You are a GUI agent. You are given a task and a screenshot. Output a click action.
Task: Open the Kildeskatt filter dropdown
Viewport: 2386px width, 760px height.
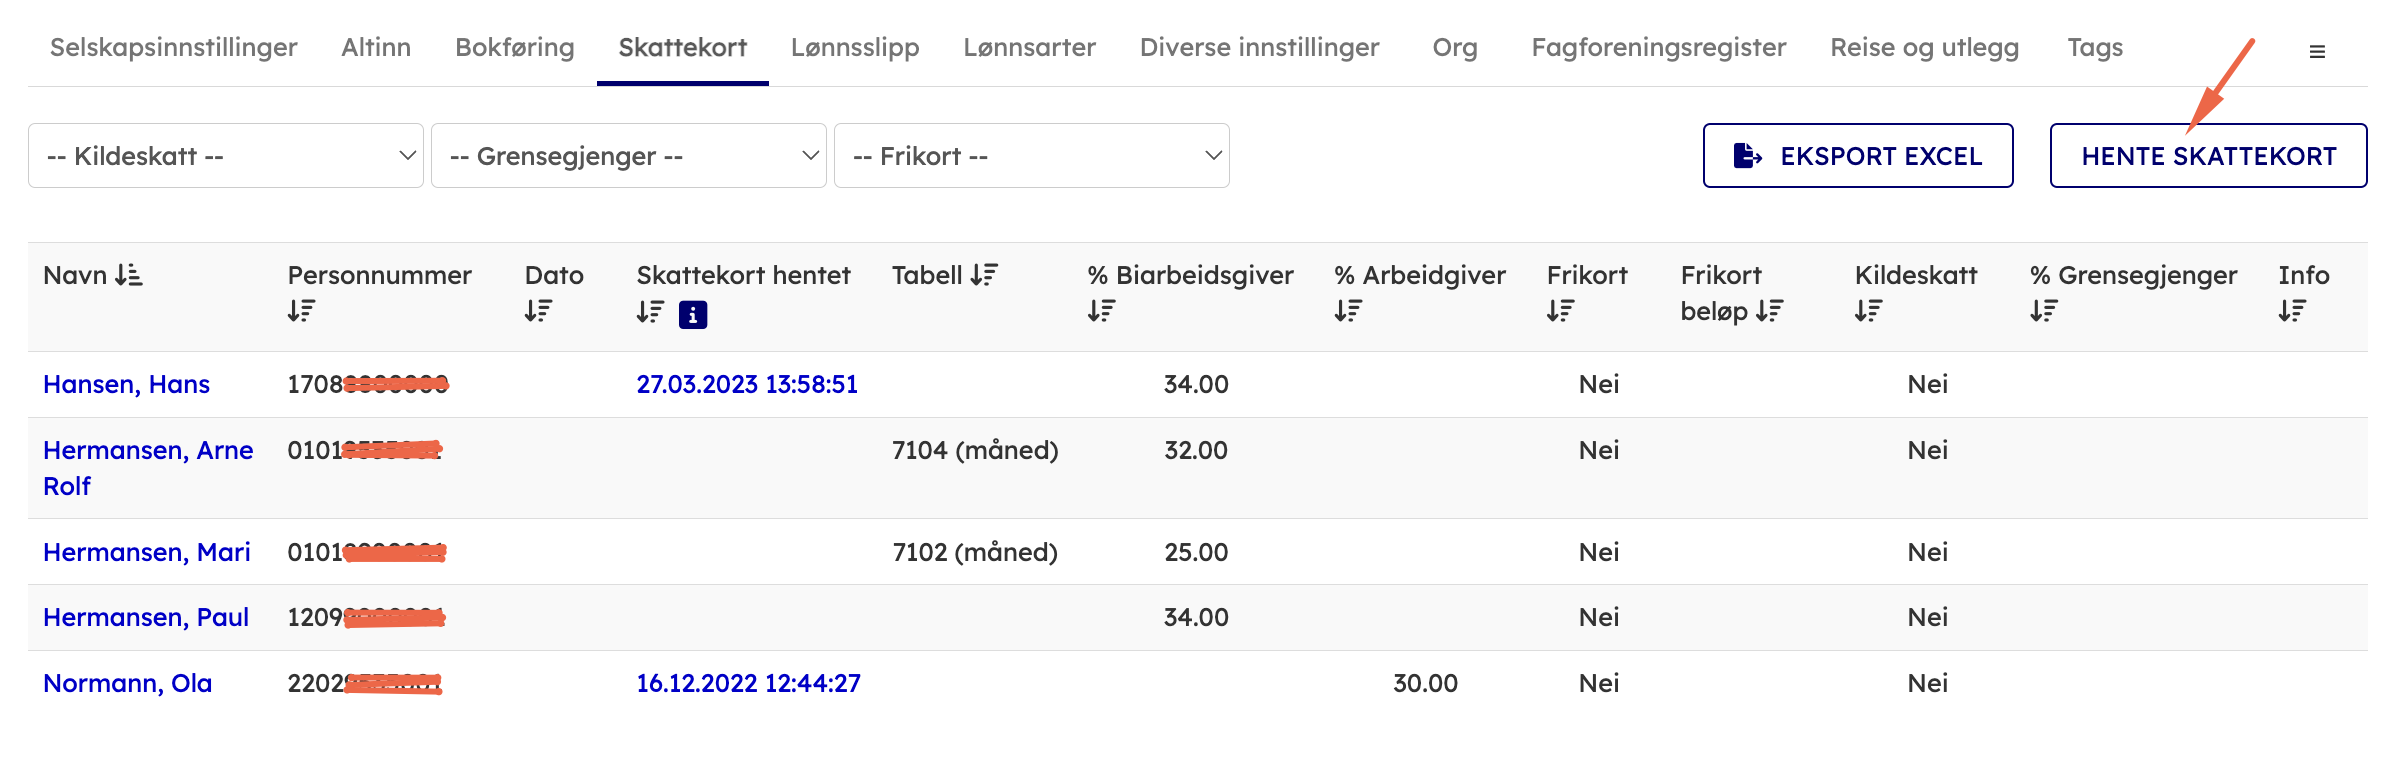pos(226,156)
